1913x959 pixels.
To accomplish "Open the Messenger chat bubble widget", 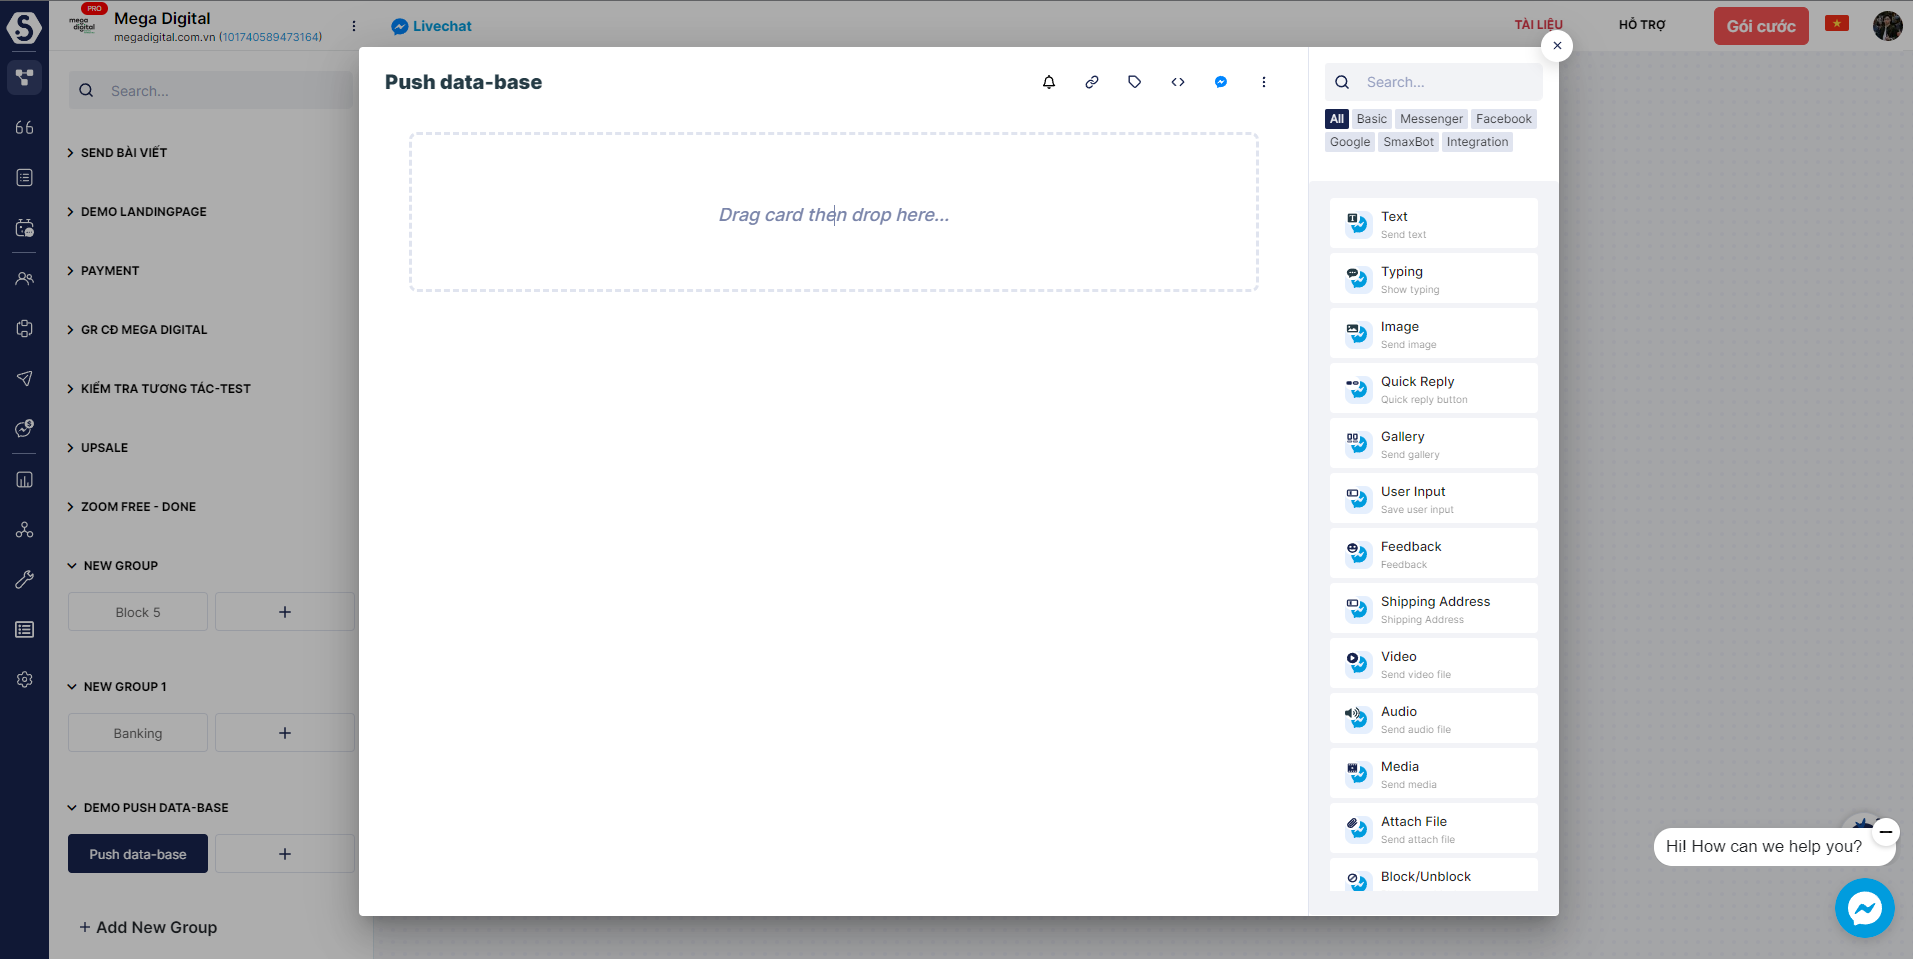I will point(1863,907).
